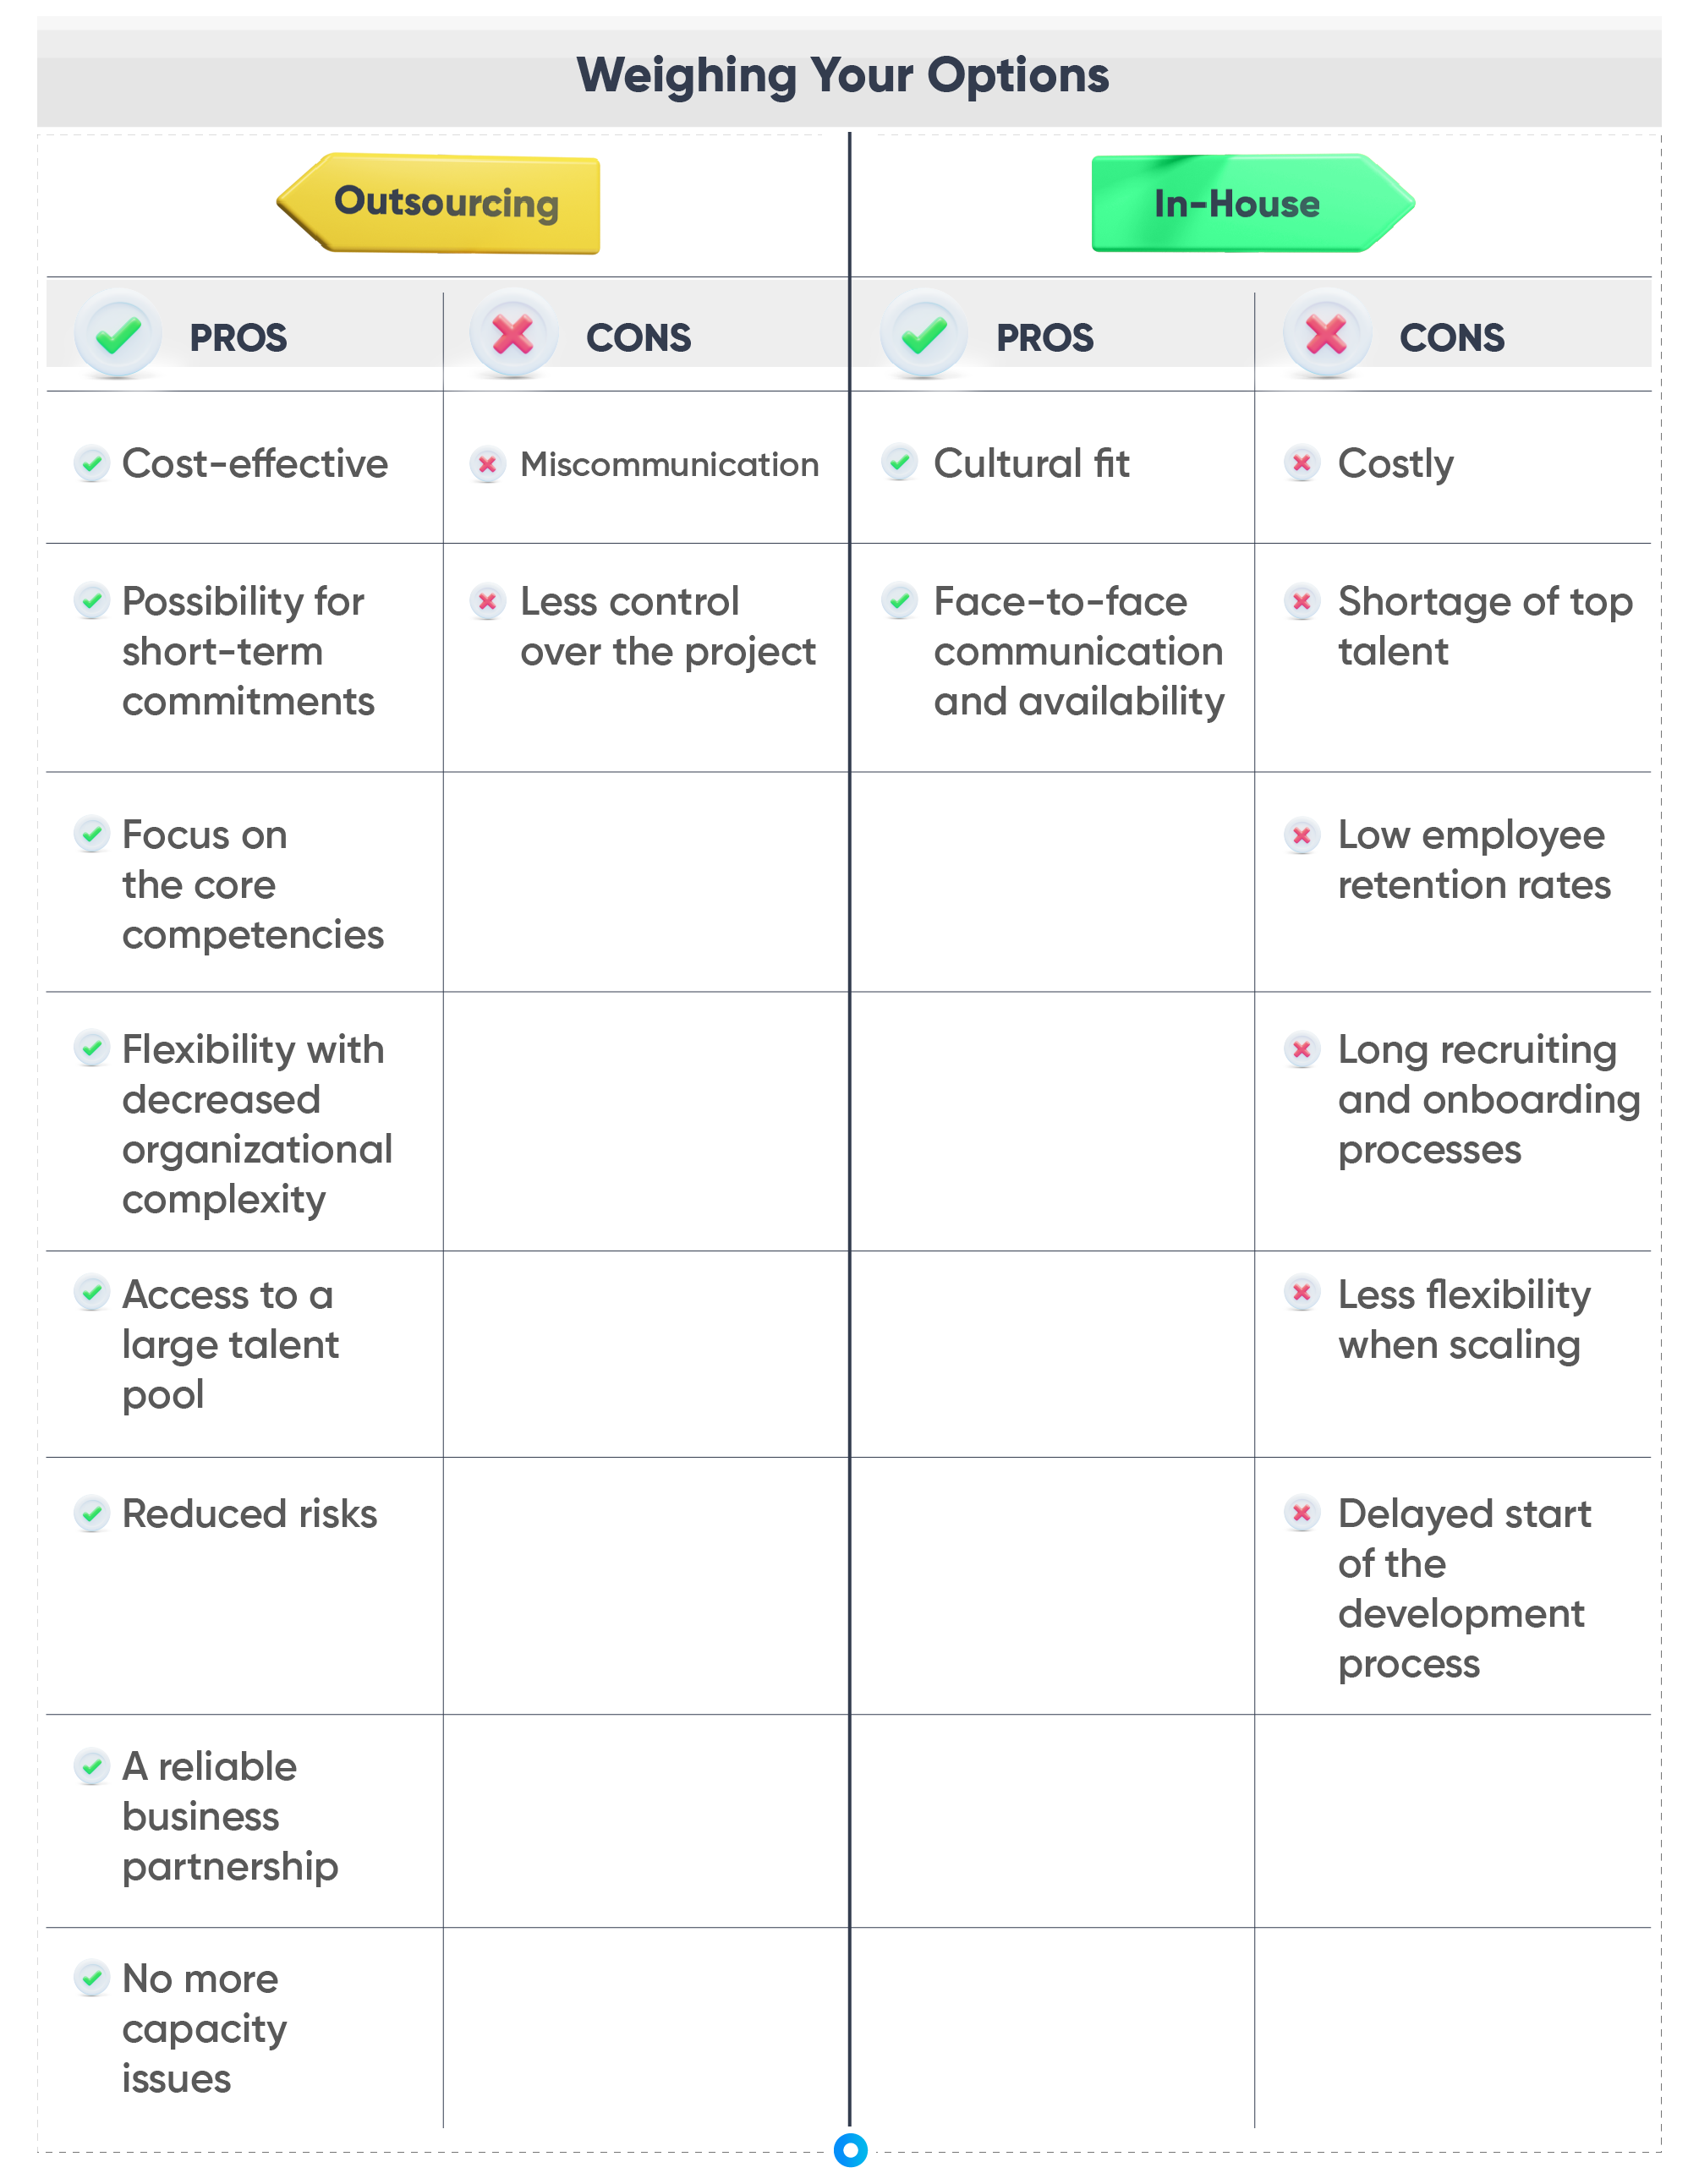
Task: Click the red X beside Outsourcing CONS header
Action: [513, 335]
